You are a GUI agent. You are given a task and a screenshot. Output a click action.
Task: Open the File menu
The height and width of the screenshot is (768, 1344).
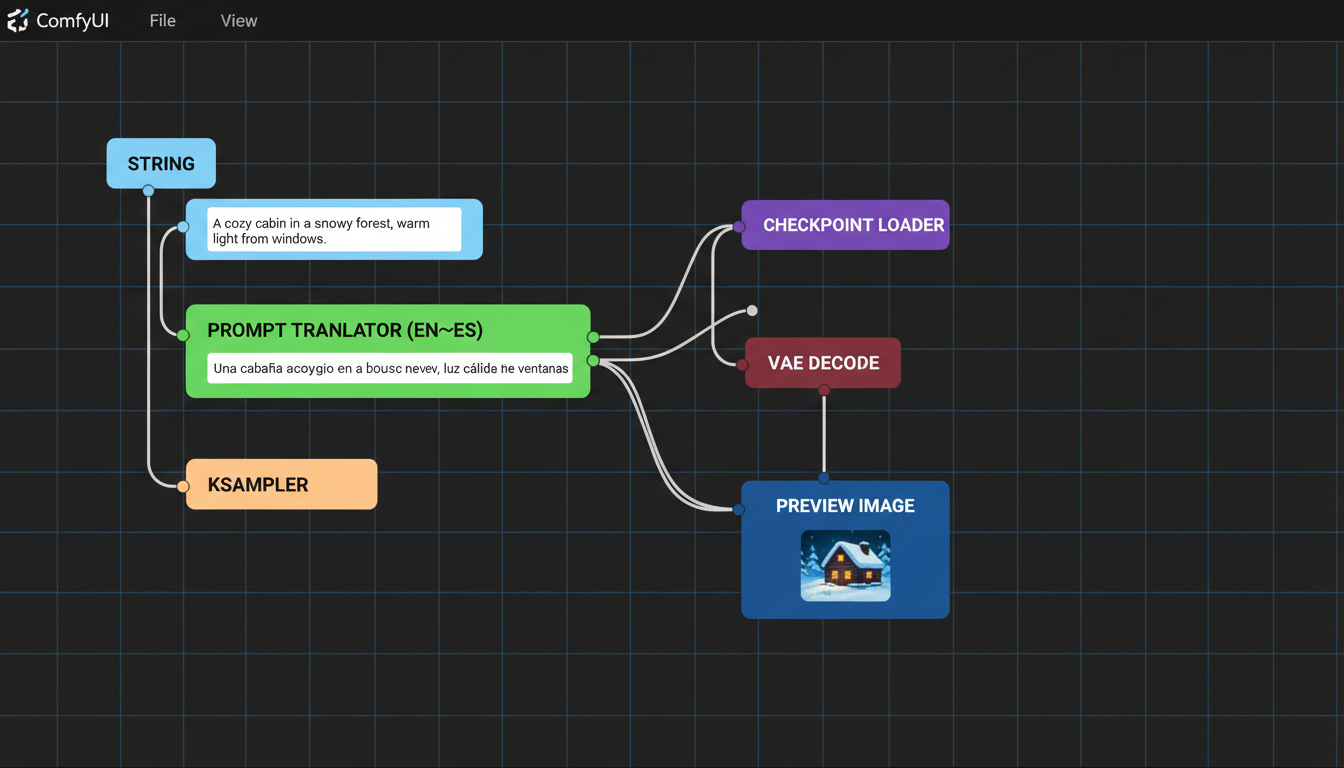coord(162,20)
